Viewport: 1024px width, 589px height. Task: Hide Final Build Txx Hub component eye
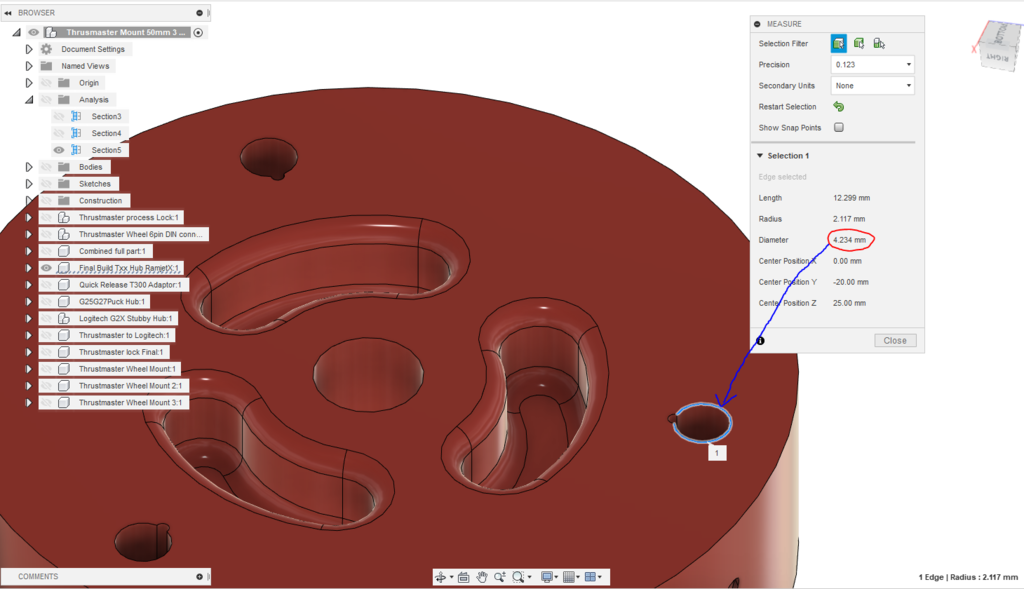[x=46, y=268]
